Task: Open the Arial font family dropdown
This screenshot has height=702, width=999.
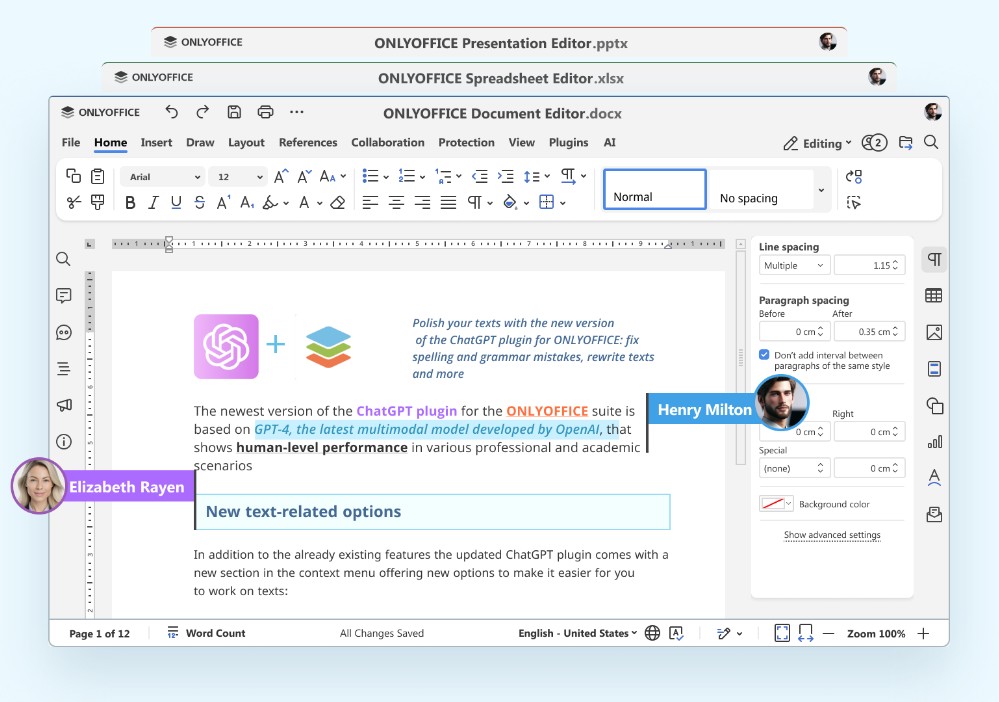Action: coord(163,176)
